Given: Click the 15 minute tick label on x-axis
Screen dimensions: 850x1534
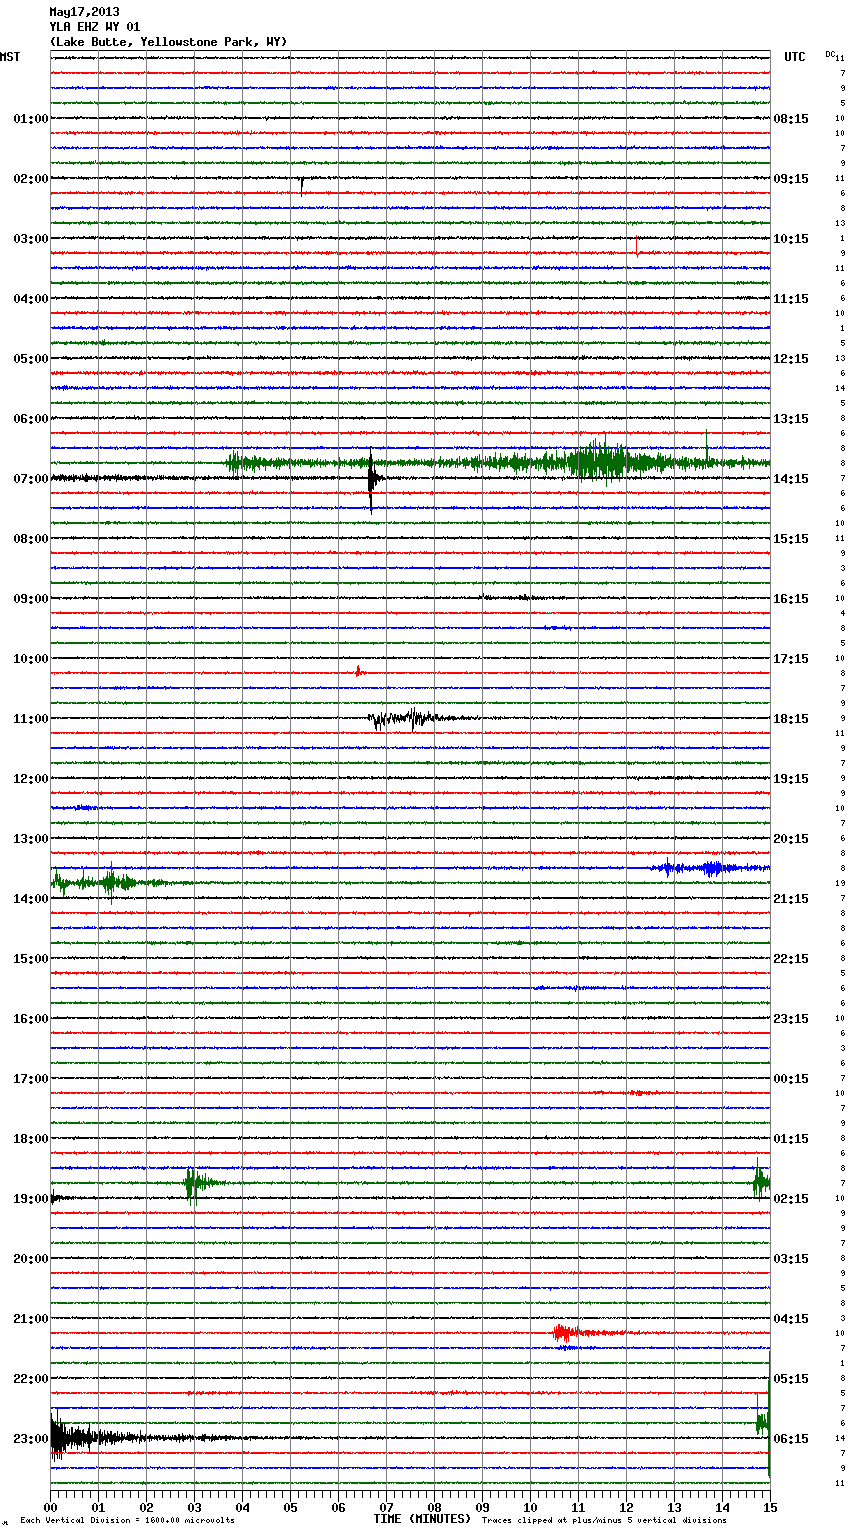Looking at the screenshot, I should [x=769, y=1507].
